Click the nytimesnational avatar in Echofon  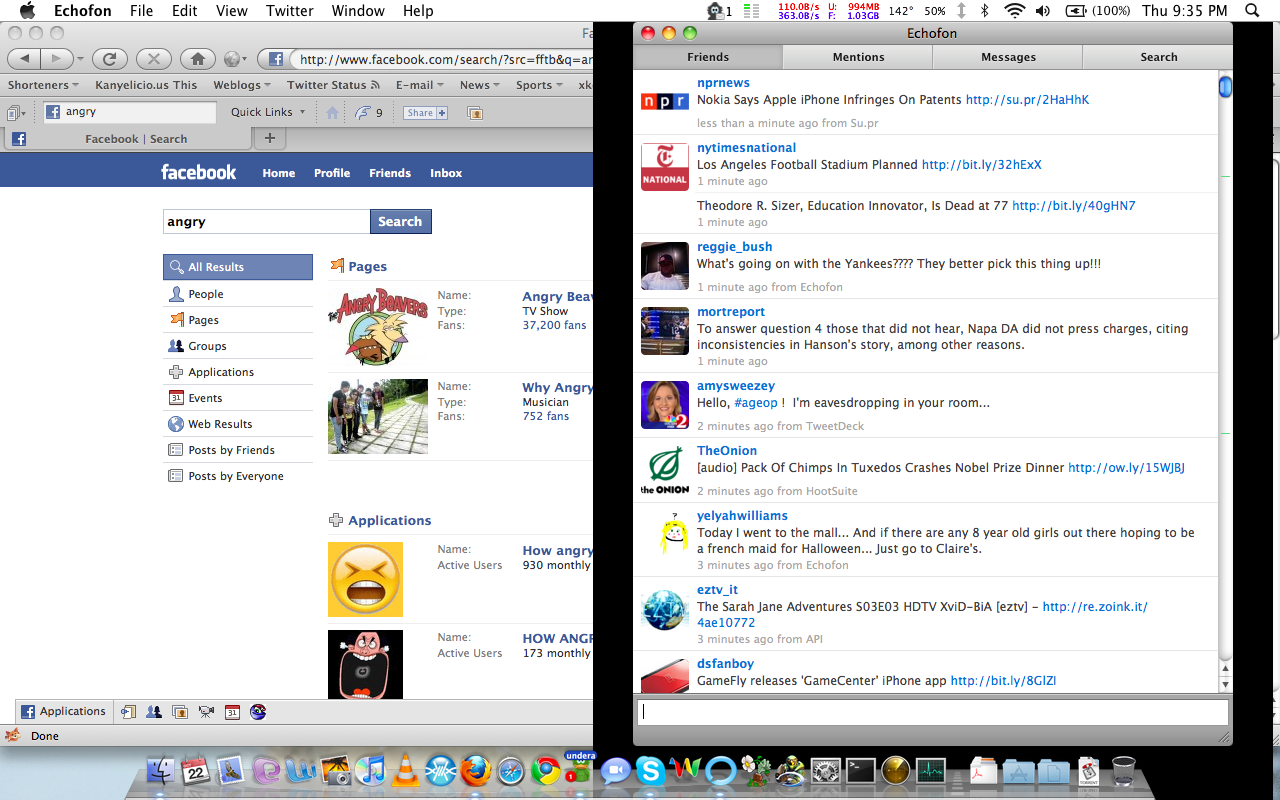[x=665, y=167]
